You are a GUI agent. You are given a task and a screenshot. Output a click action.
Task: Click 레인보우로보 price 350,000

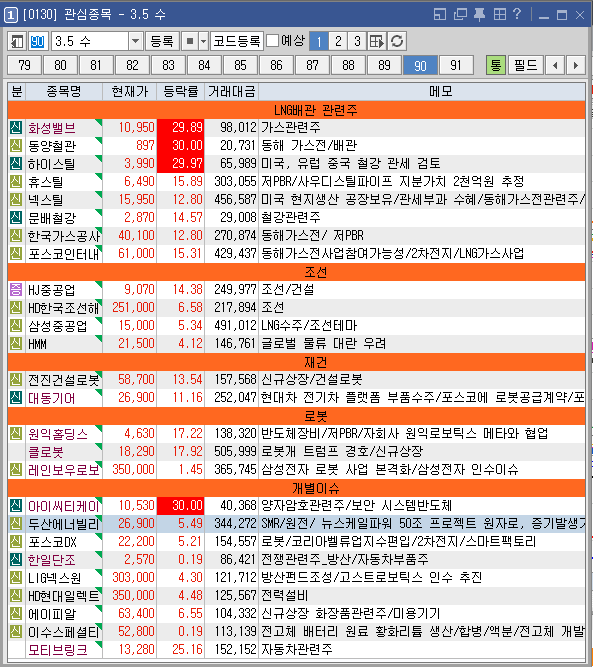coord(133,469)
